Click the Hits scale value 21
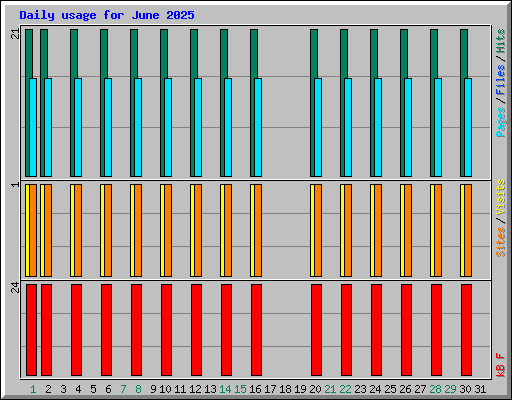512x400 pixels. pos(15,34)
